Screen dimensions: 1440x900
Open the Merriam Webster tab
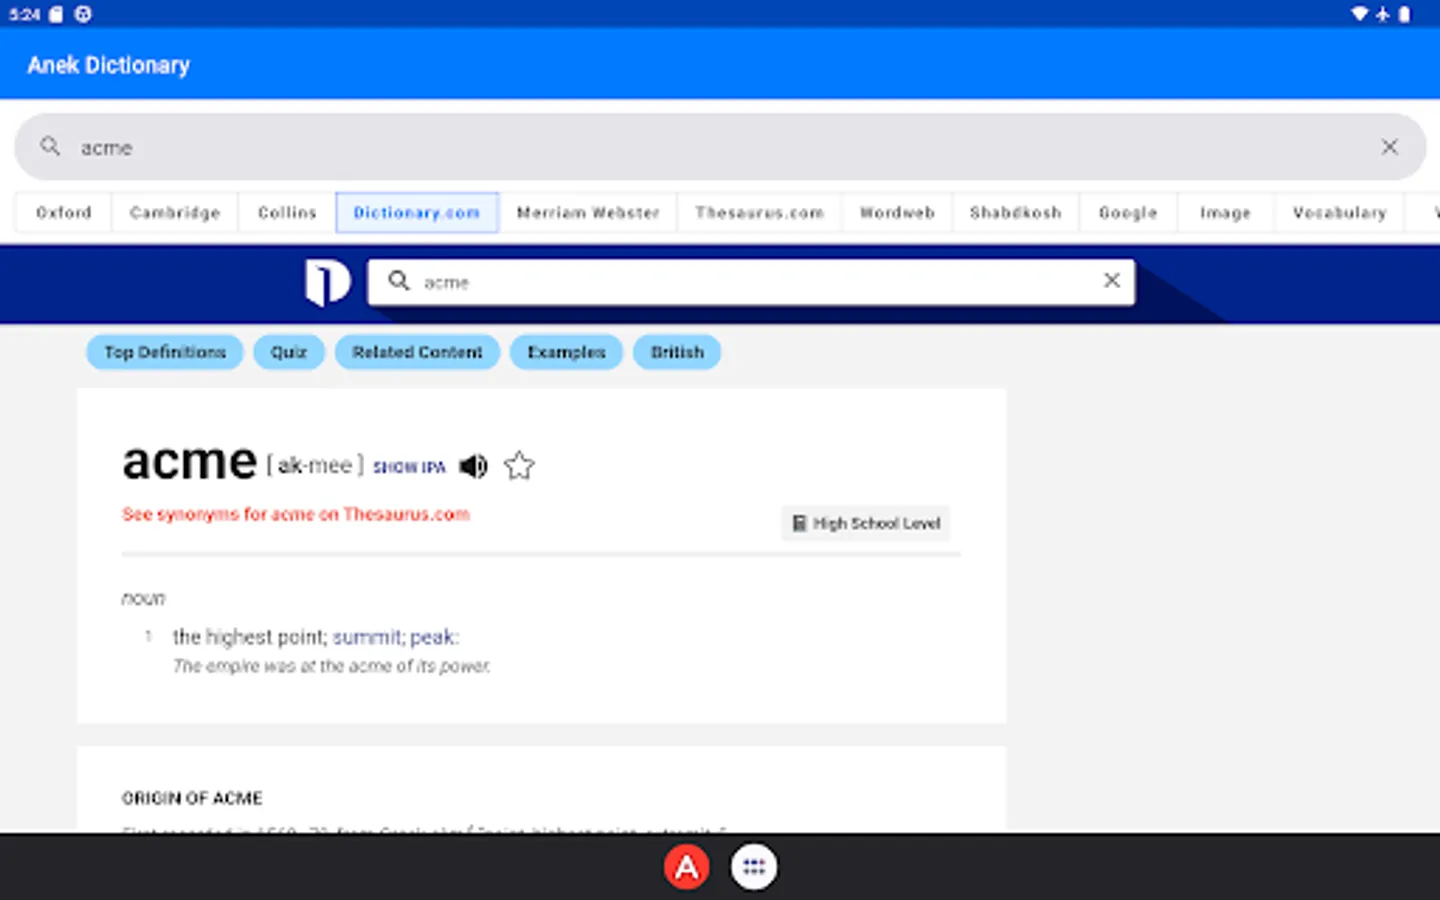(x=588, y=213)
